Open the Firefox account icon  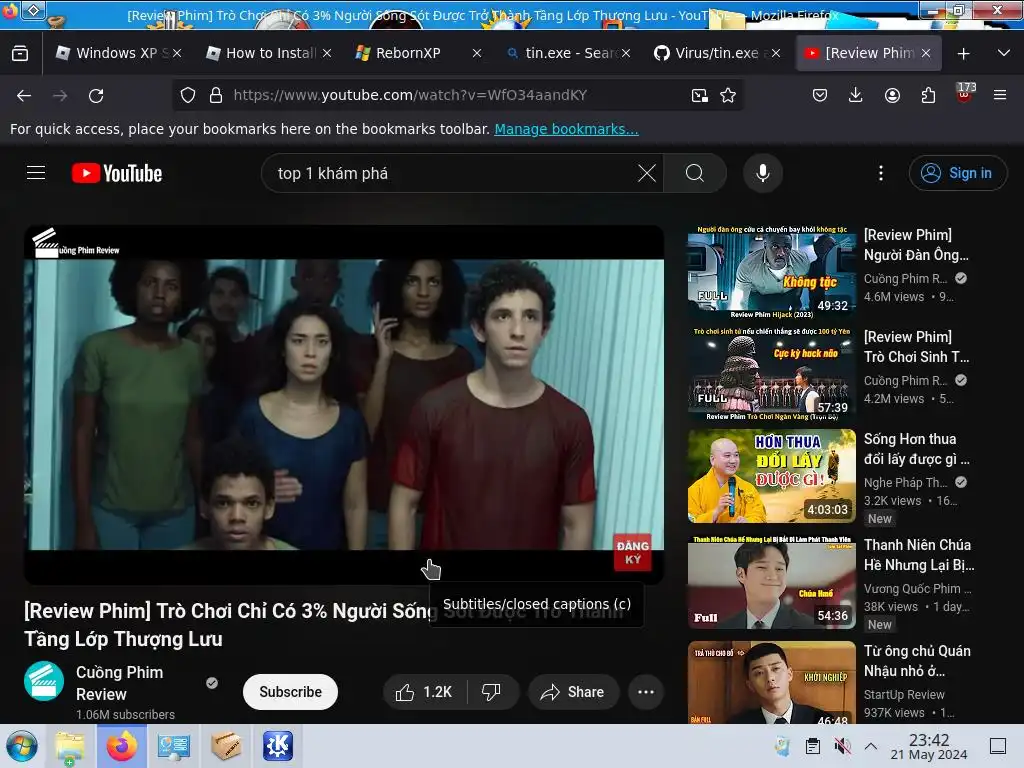(892, 95)
